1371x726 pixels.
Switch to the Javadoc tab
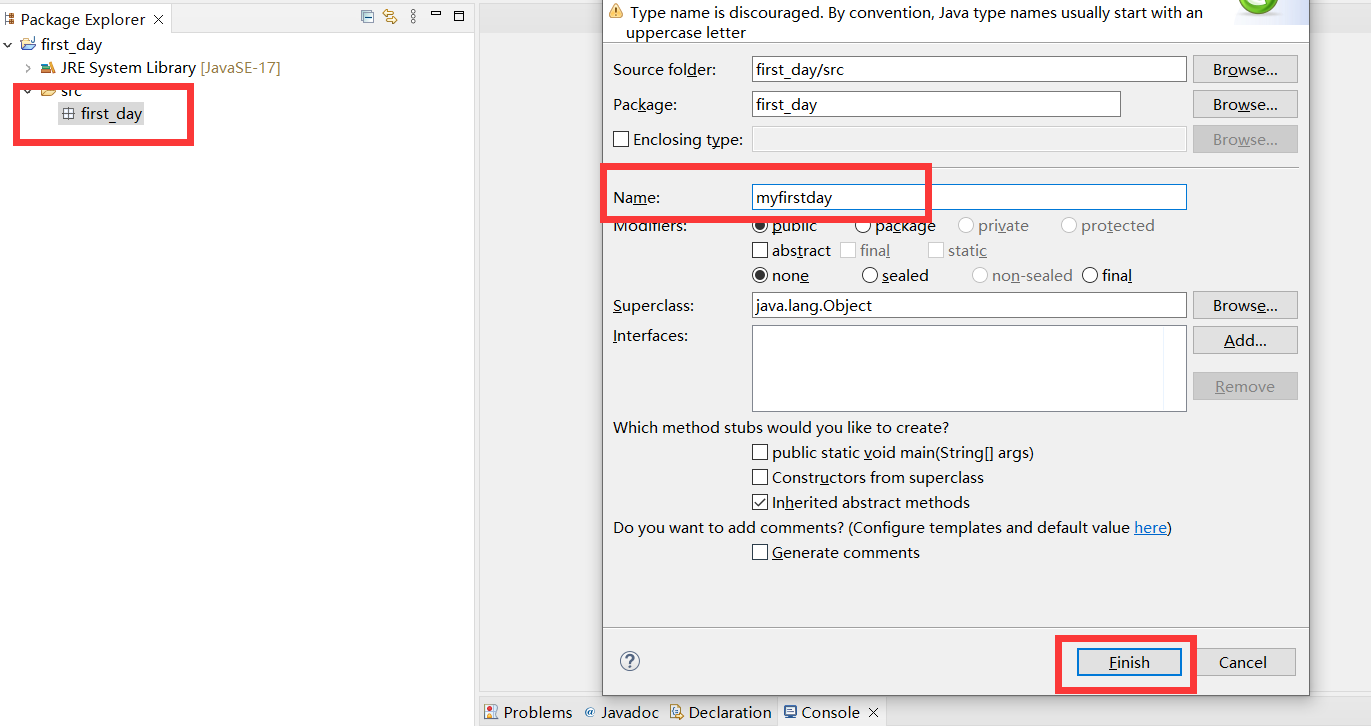click(619, 712)
